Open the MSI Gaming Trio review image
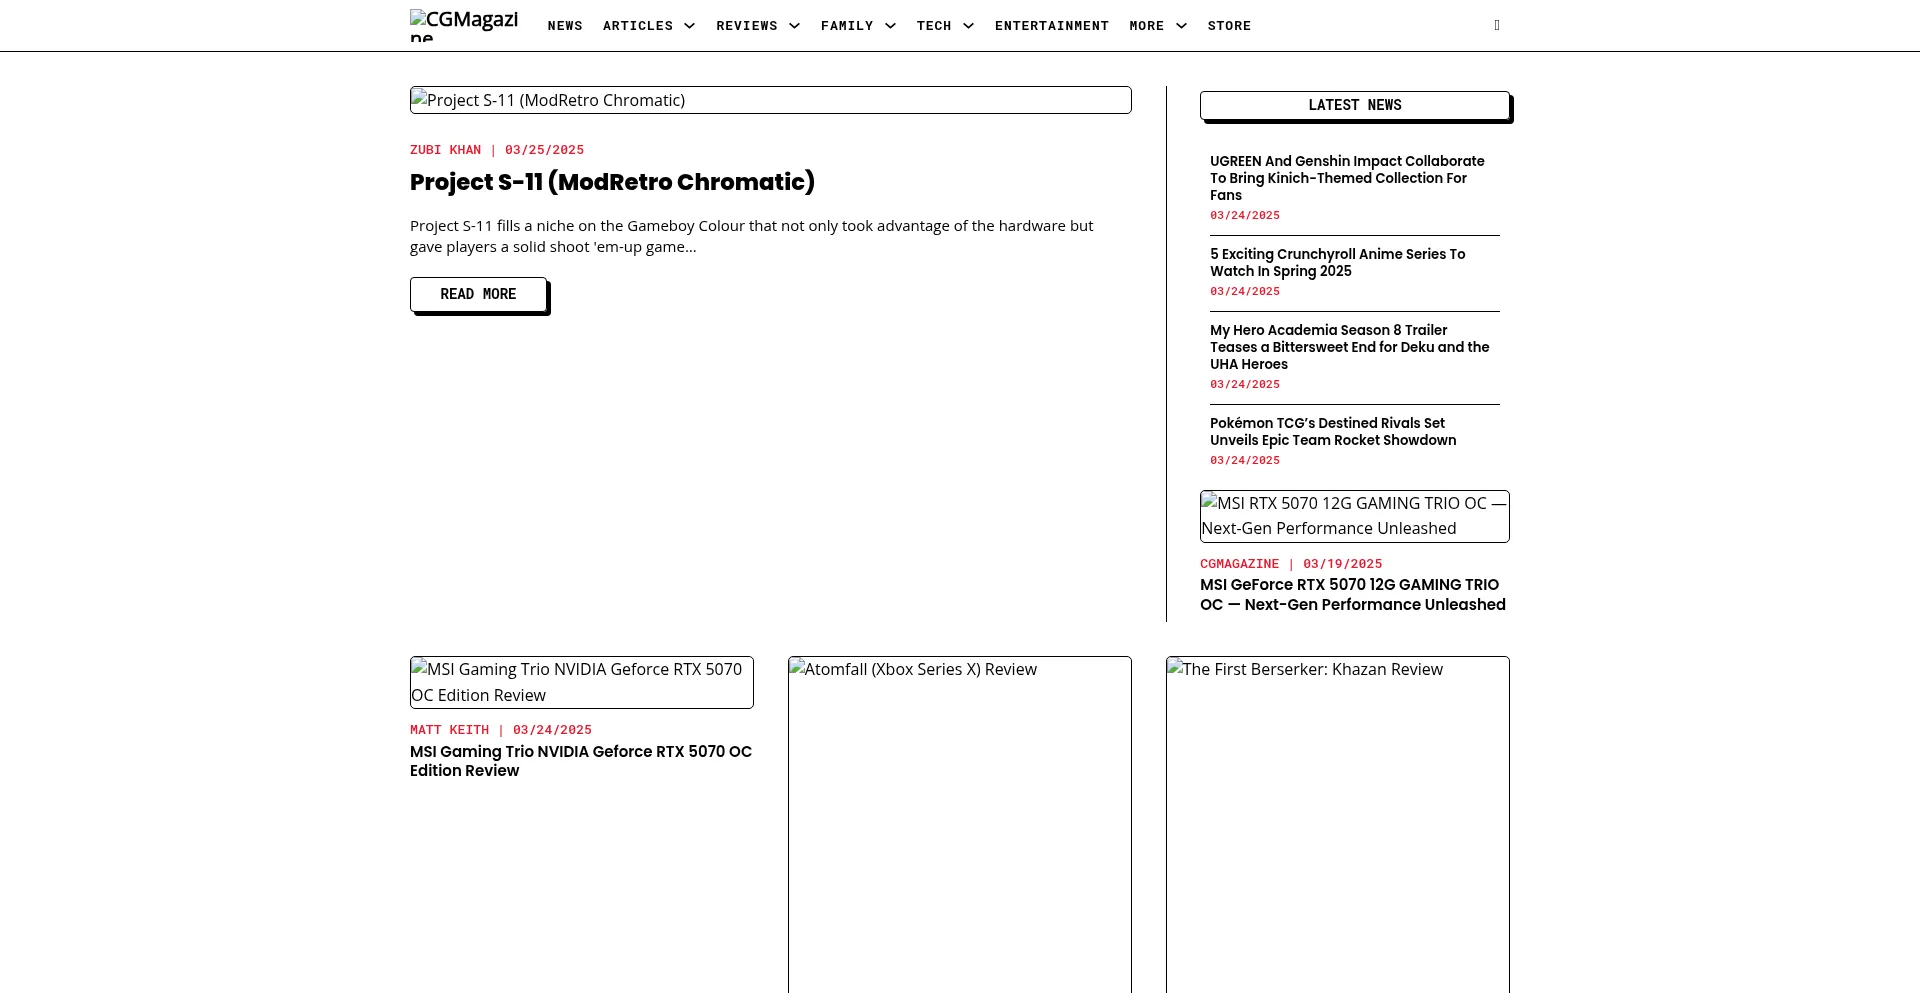 coord(582,682)
